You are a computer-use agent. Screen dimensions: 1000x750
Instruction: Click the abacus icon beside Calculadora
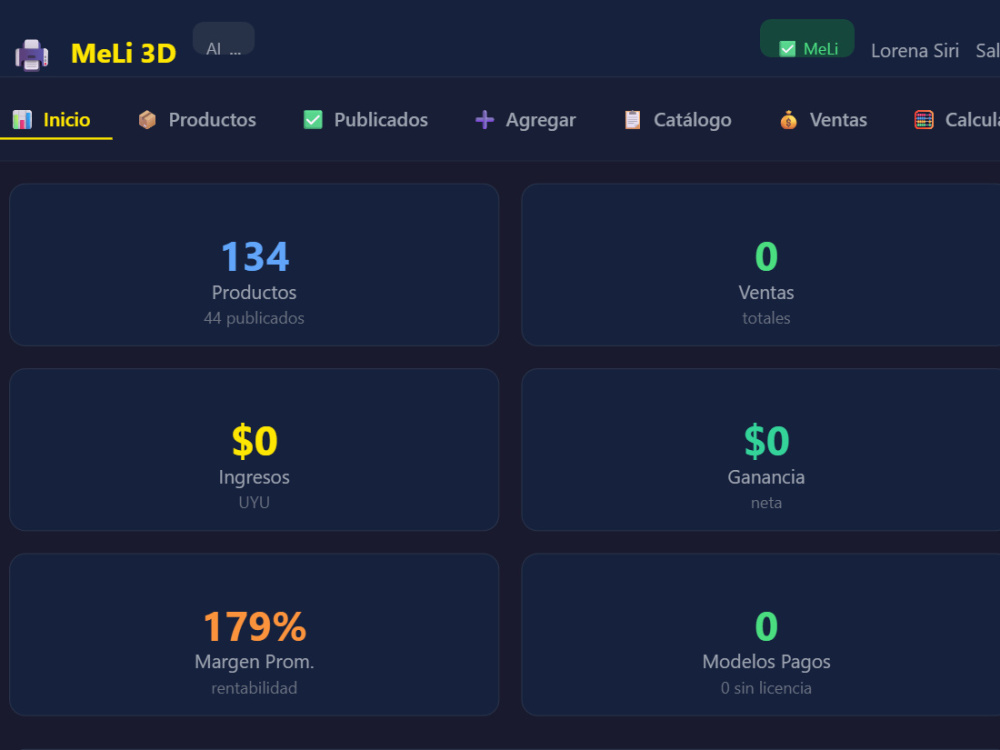[x=923, y=119]
